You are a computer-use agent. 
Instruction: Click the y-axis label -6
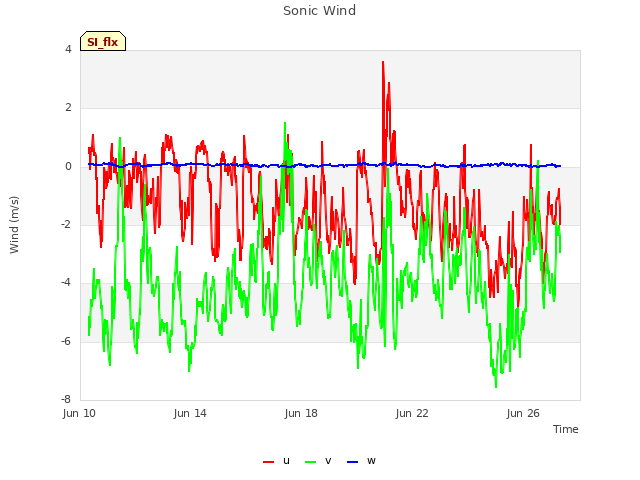tap(67, 341)
